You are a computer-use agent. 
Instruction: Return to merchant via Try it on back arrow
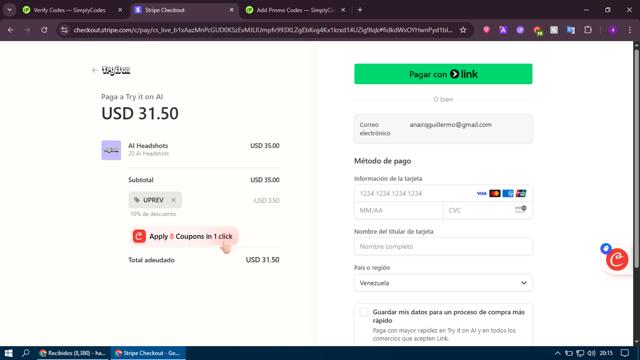coord(95,70)
